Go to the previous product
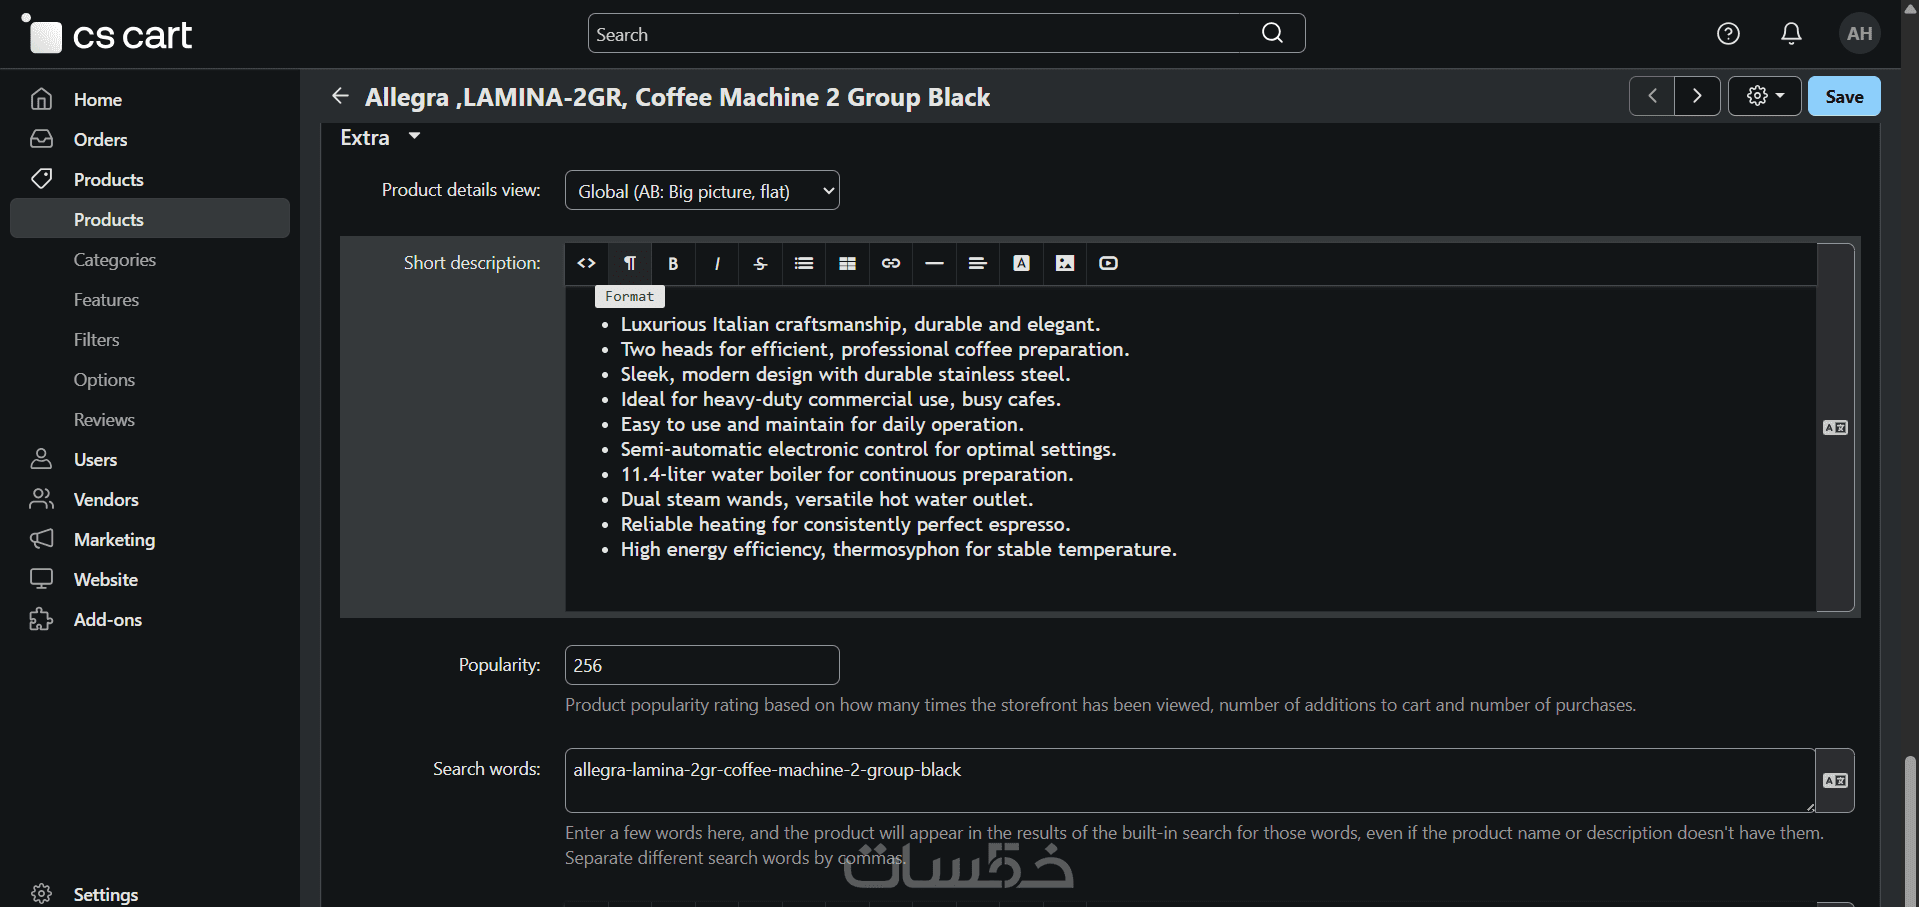The image size is (1919, 907). 1652,96
